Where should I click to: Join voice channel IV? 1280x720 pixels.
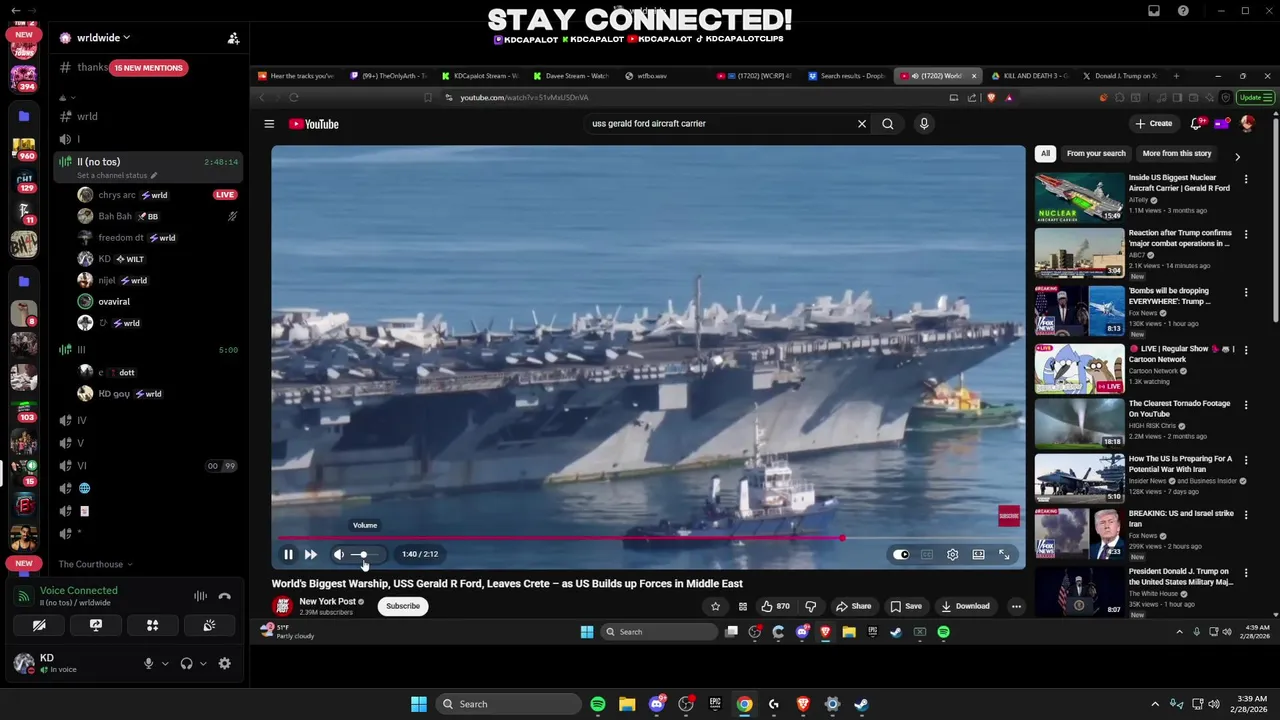[x=150, y=421]
